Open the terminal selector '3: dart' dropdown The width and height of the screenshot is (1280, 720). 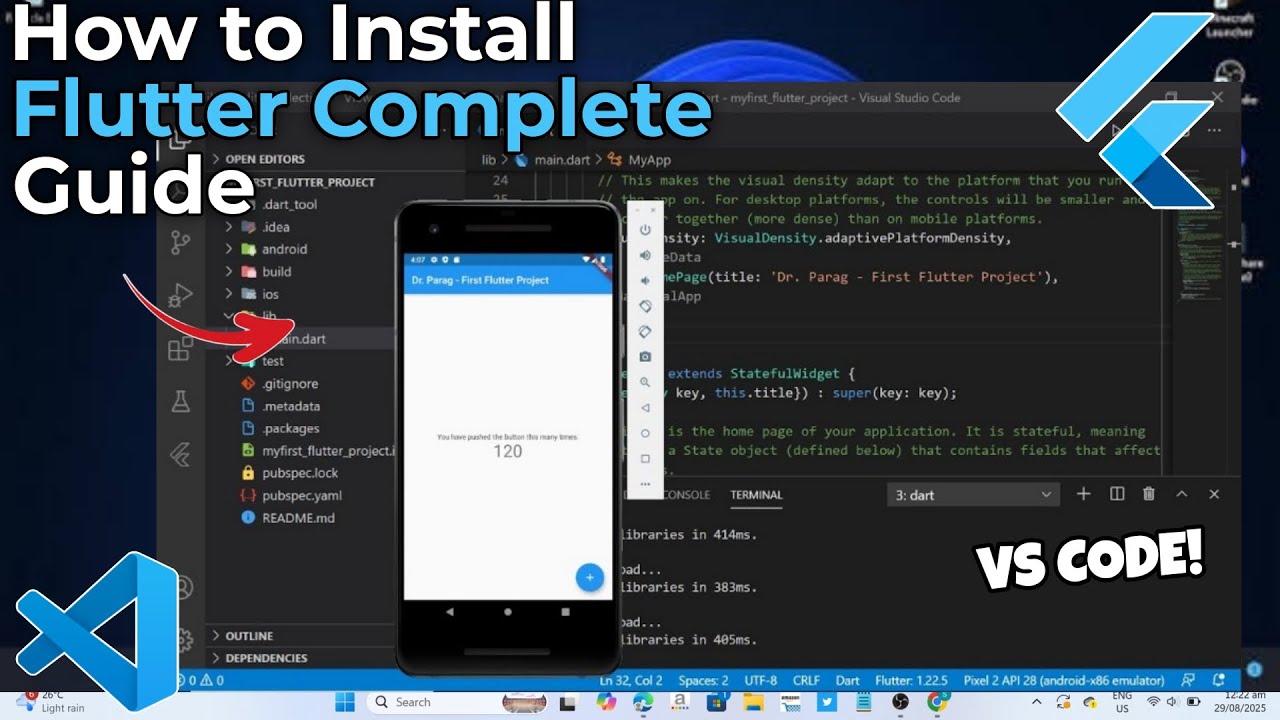(973, 494)
